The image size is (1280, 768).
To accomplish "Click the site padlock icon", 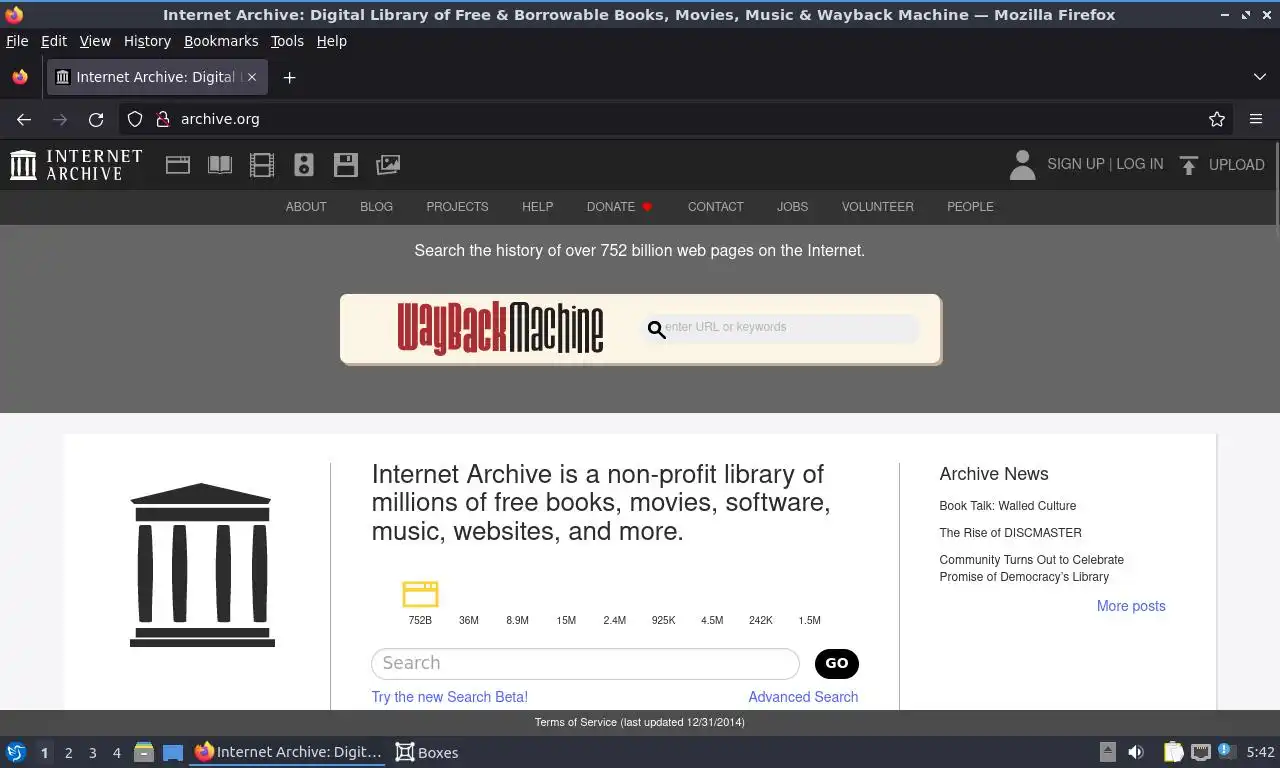I will (x=163, y=119).
